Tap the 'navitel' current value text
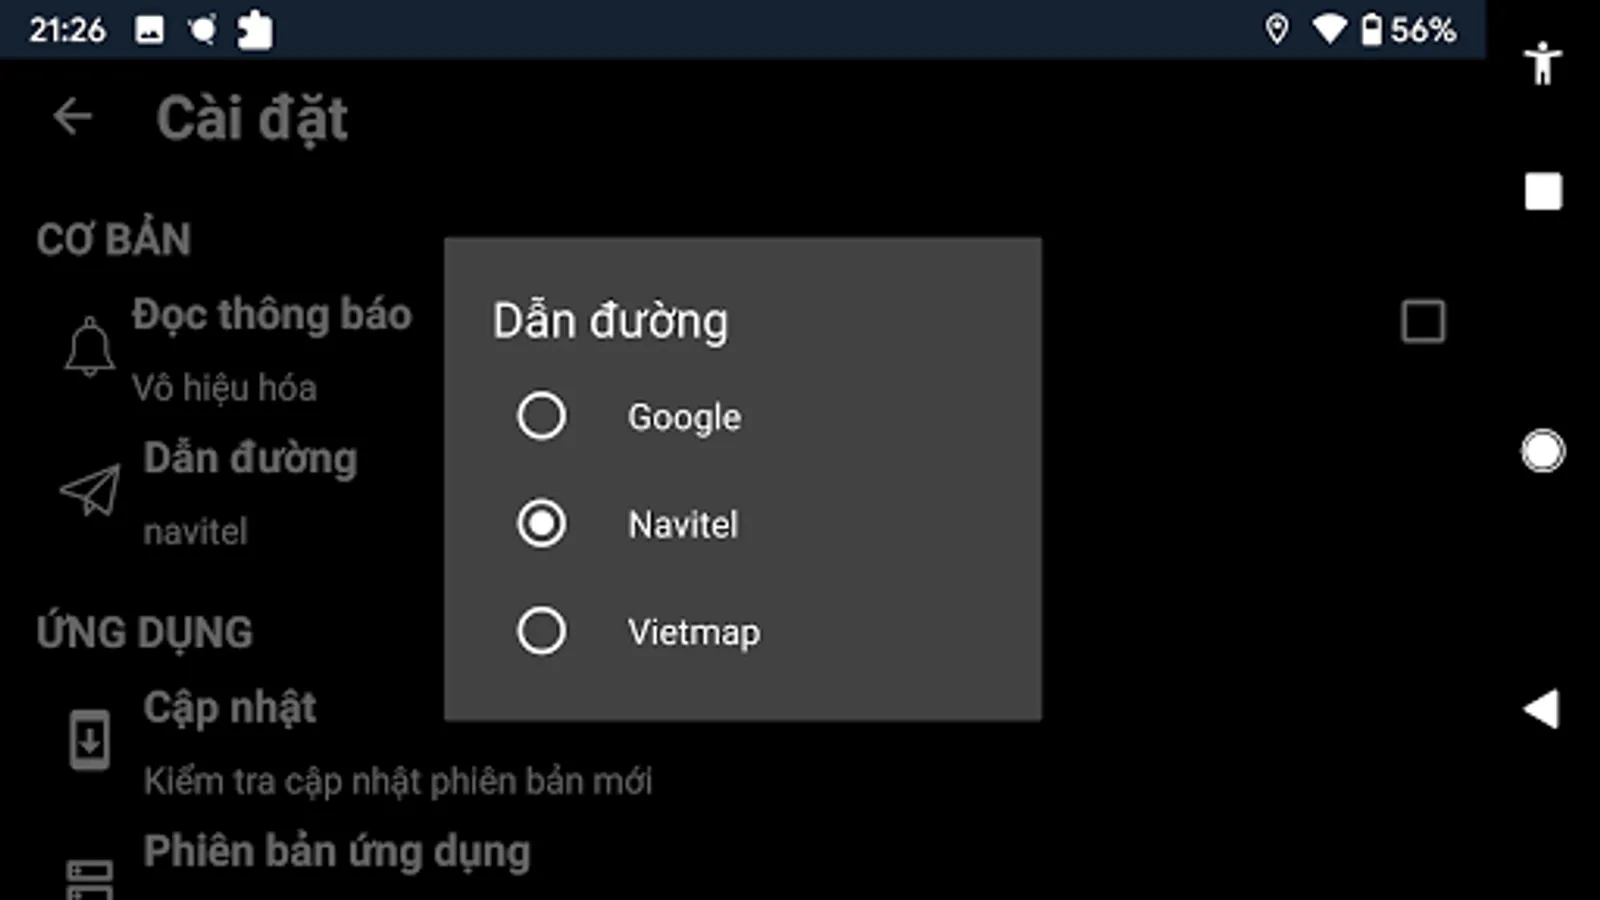The image size is (1600, 900). [195, 532]
